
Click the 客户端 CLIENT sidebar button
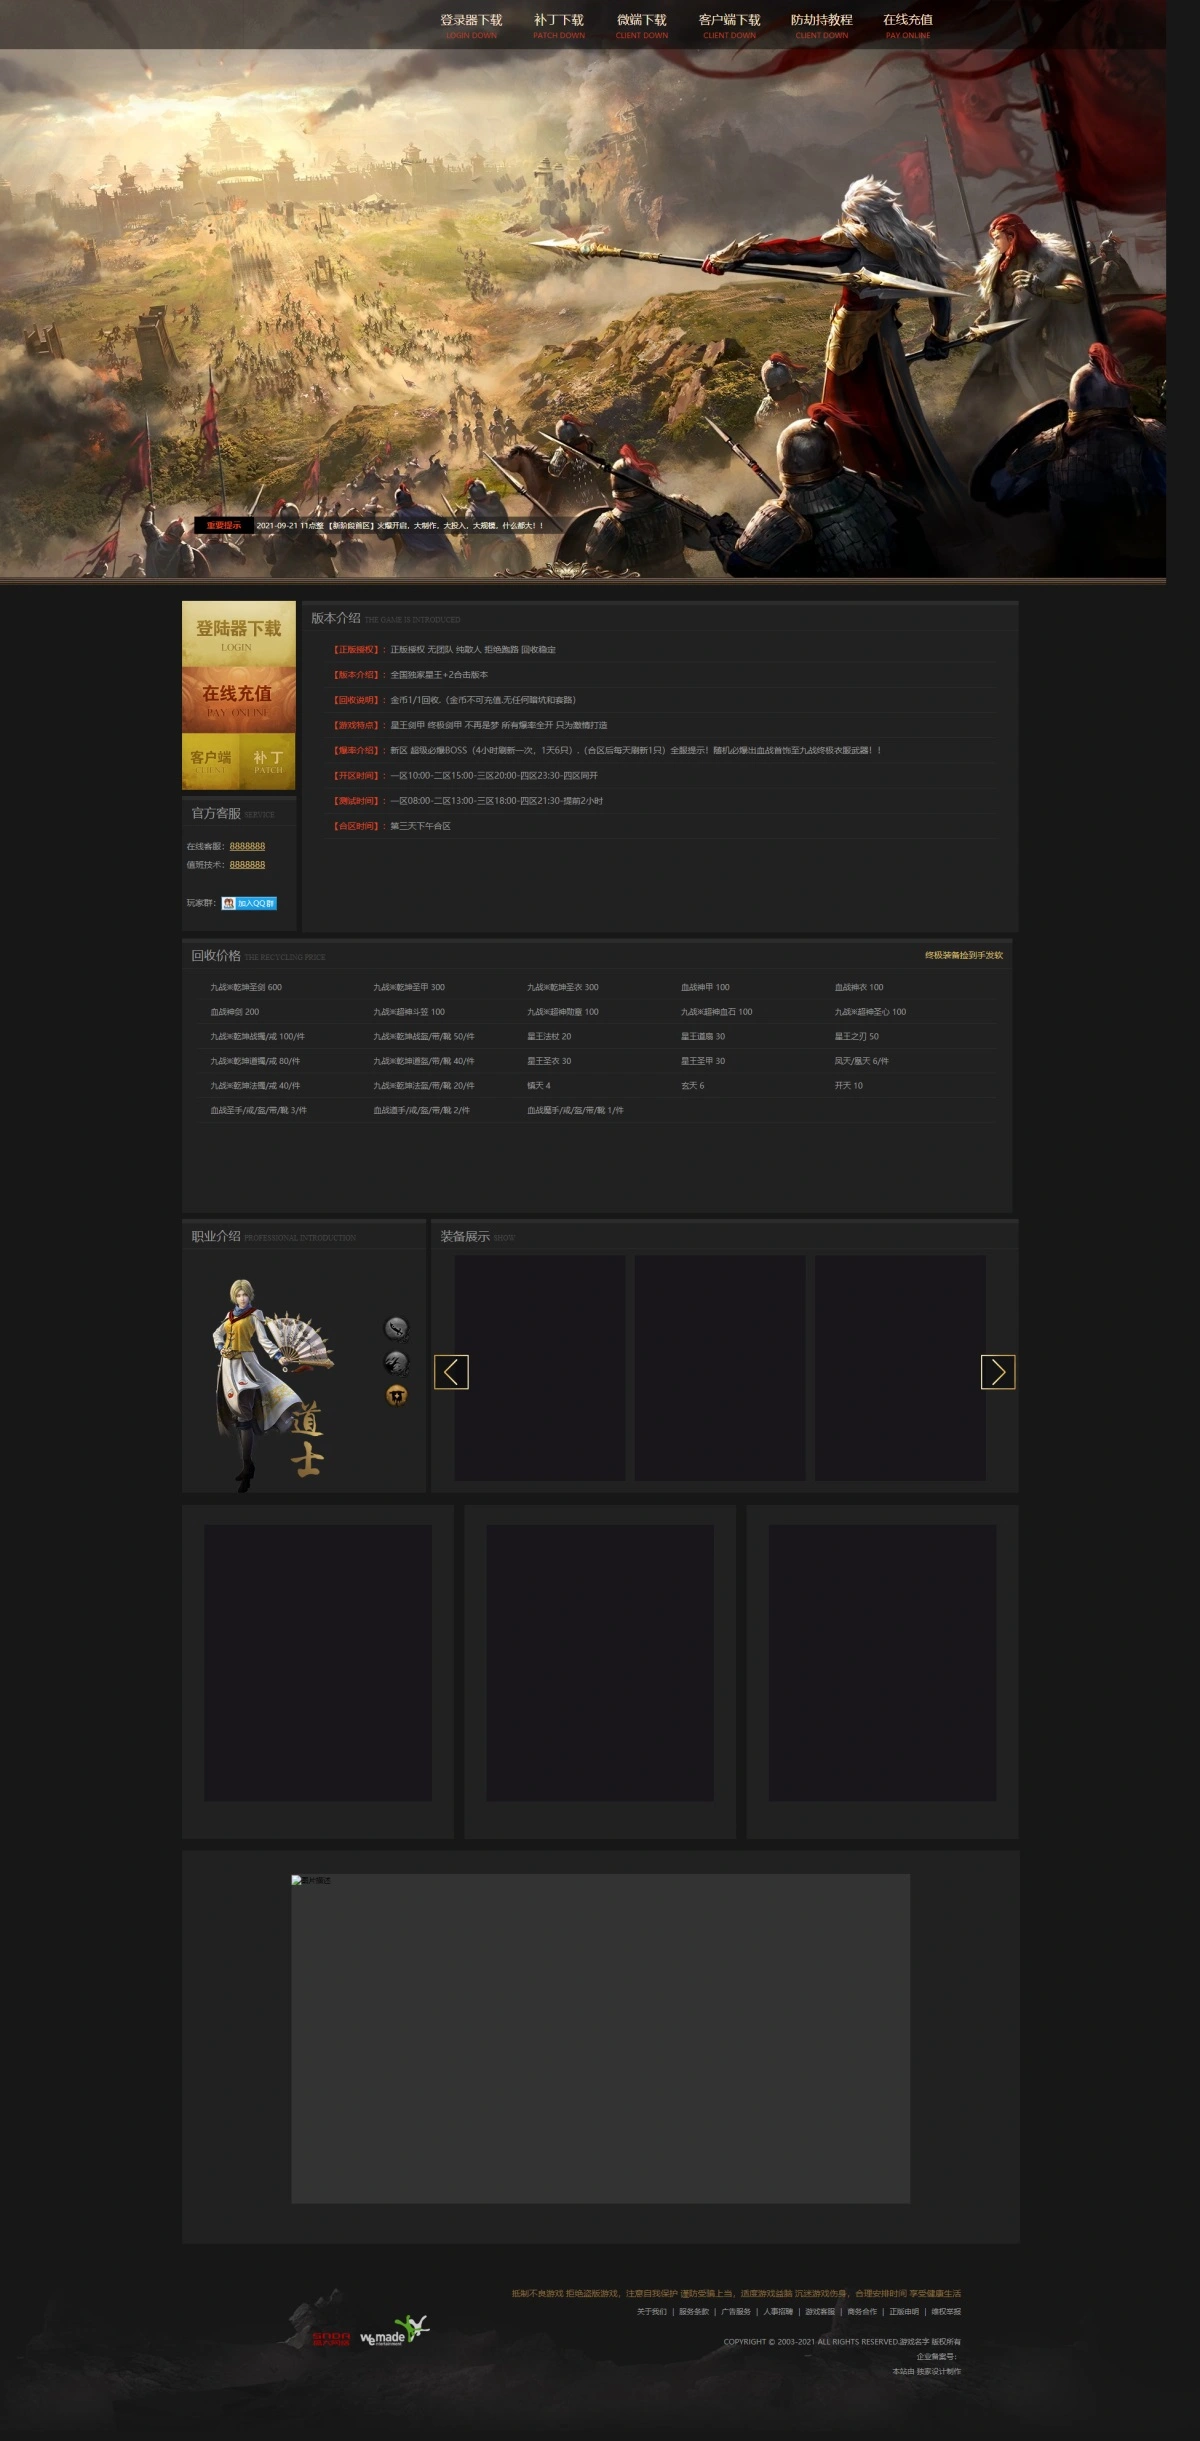(210, 761)
